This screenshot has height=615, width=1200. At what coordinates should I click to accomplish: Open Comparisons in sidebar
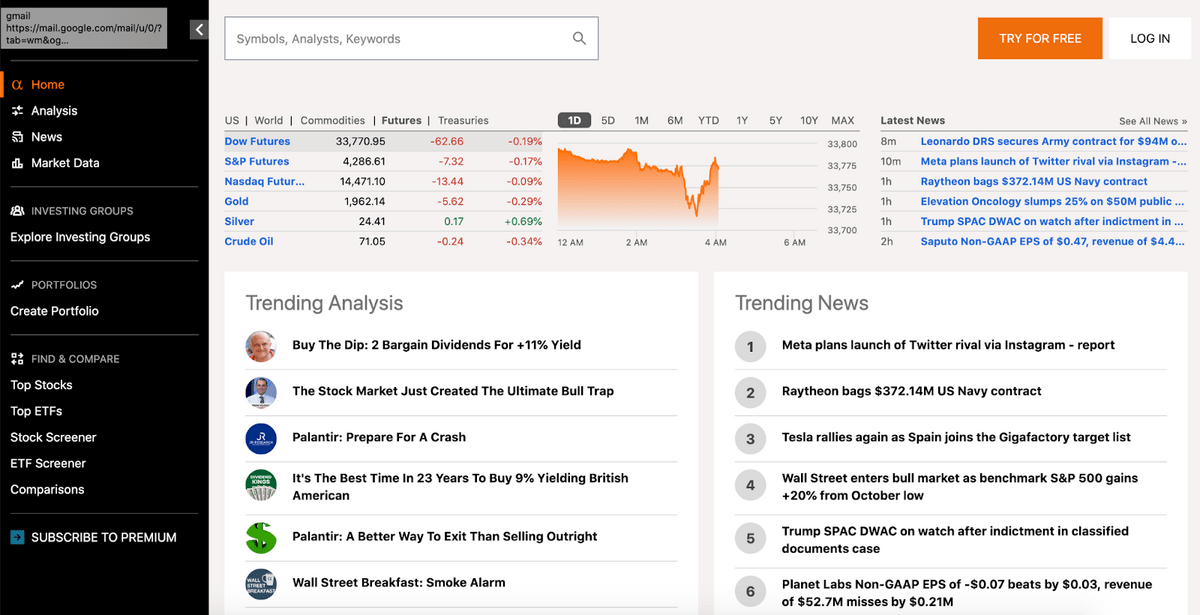(x=47, y=489)
